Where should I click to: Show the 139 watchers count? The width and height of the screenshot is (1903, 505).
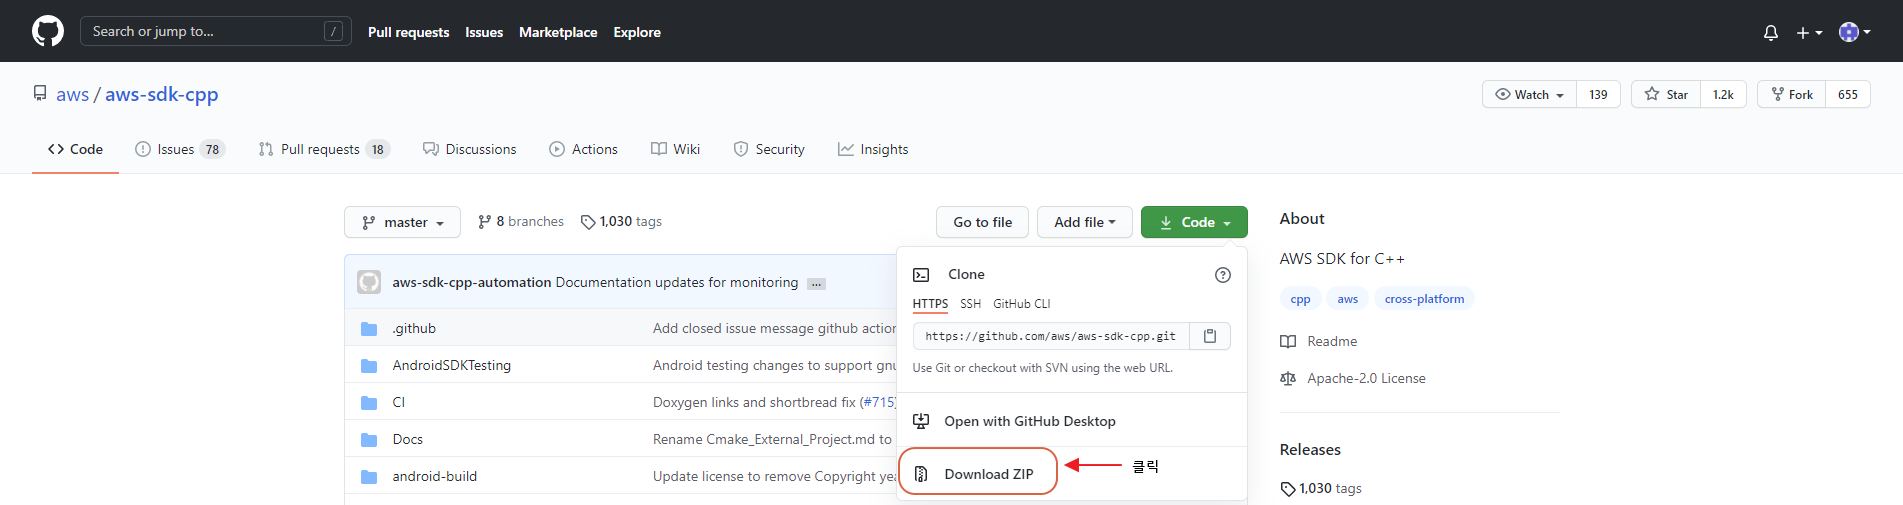tap(1598, 94)
